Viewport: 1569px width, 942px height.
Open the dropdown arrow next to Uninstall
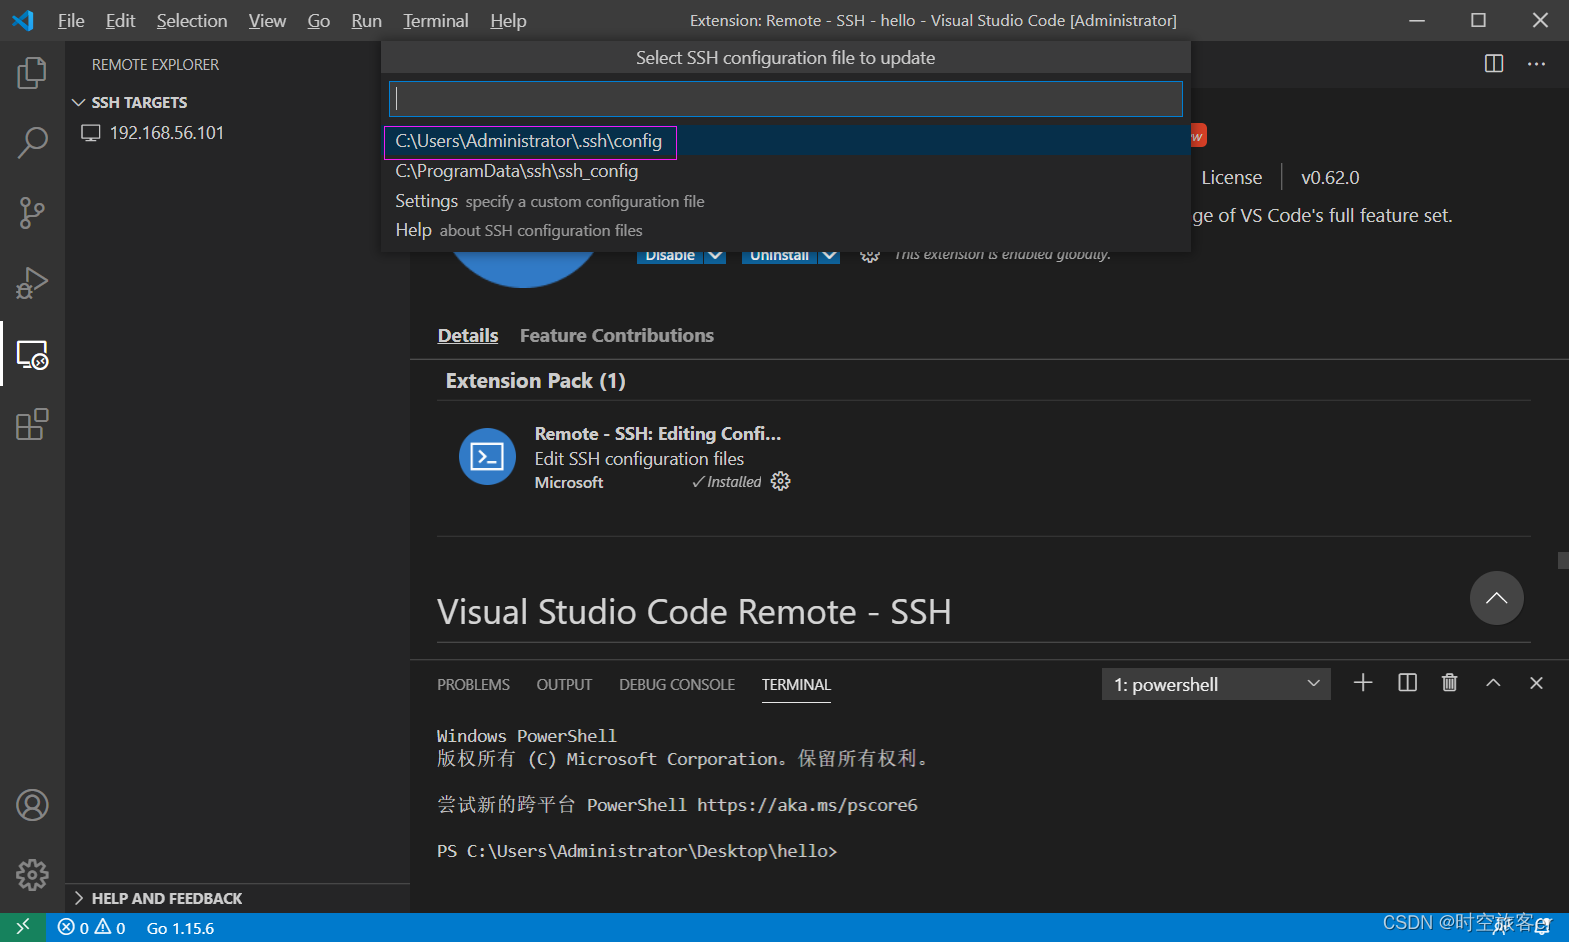[x=829, y=256]
